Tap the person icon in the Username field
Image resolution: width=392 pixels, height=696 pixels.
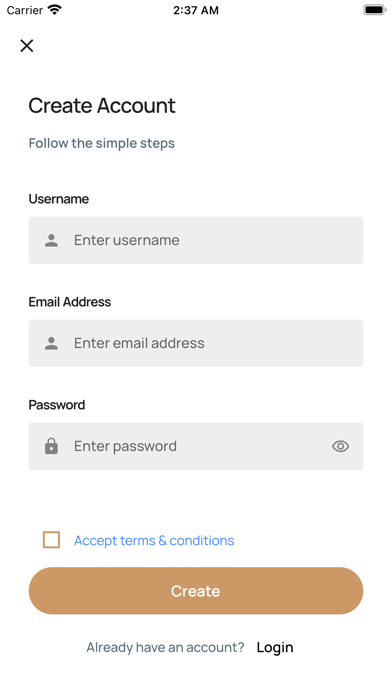click(x=51, y=240)
